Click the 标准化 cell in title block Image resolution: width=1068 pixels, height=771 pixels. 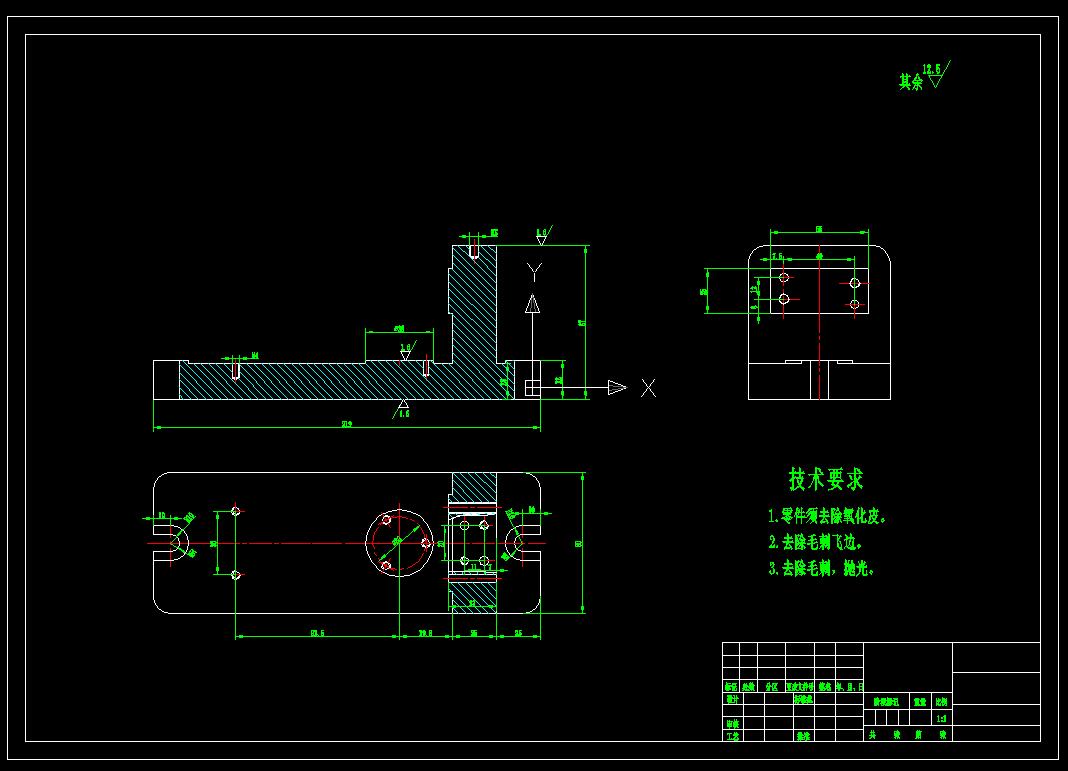pos(804,699)
